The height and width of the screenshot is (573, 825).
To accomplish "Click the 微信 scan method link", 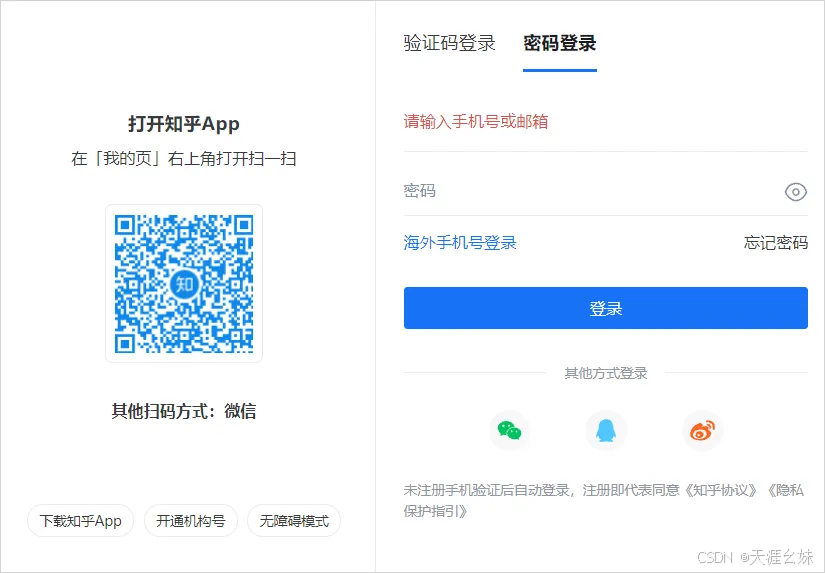I will click(x=240, y=411).
